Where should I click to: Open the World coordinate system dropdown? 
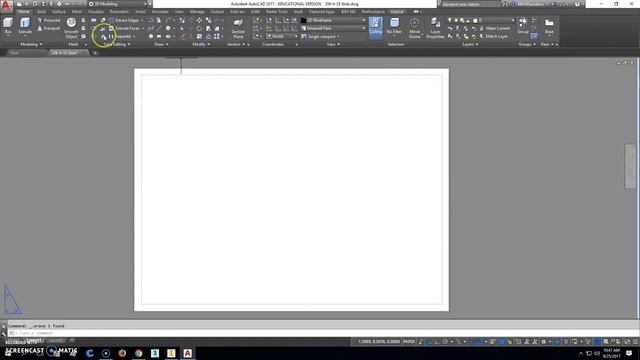(x=282, y=36)
